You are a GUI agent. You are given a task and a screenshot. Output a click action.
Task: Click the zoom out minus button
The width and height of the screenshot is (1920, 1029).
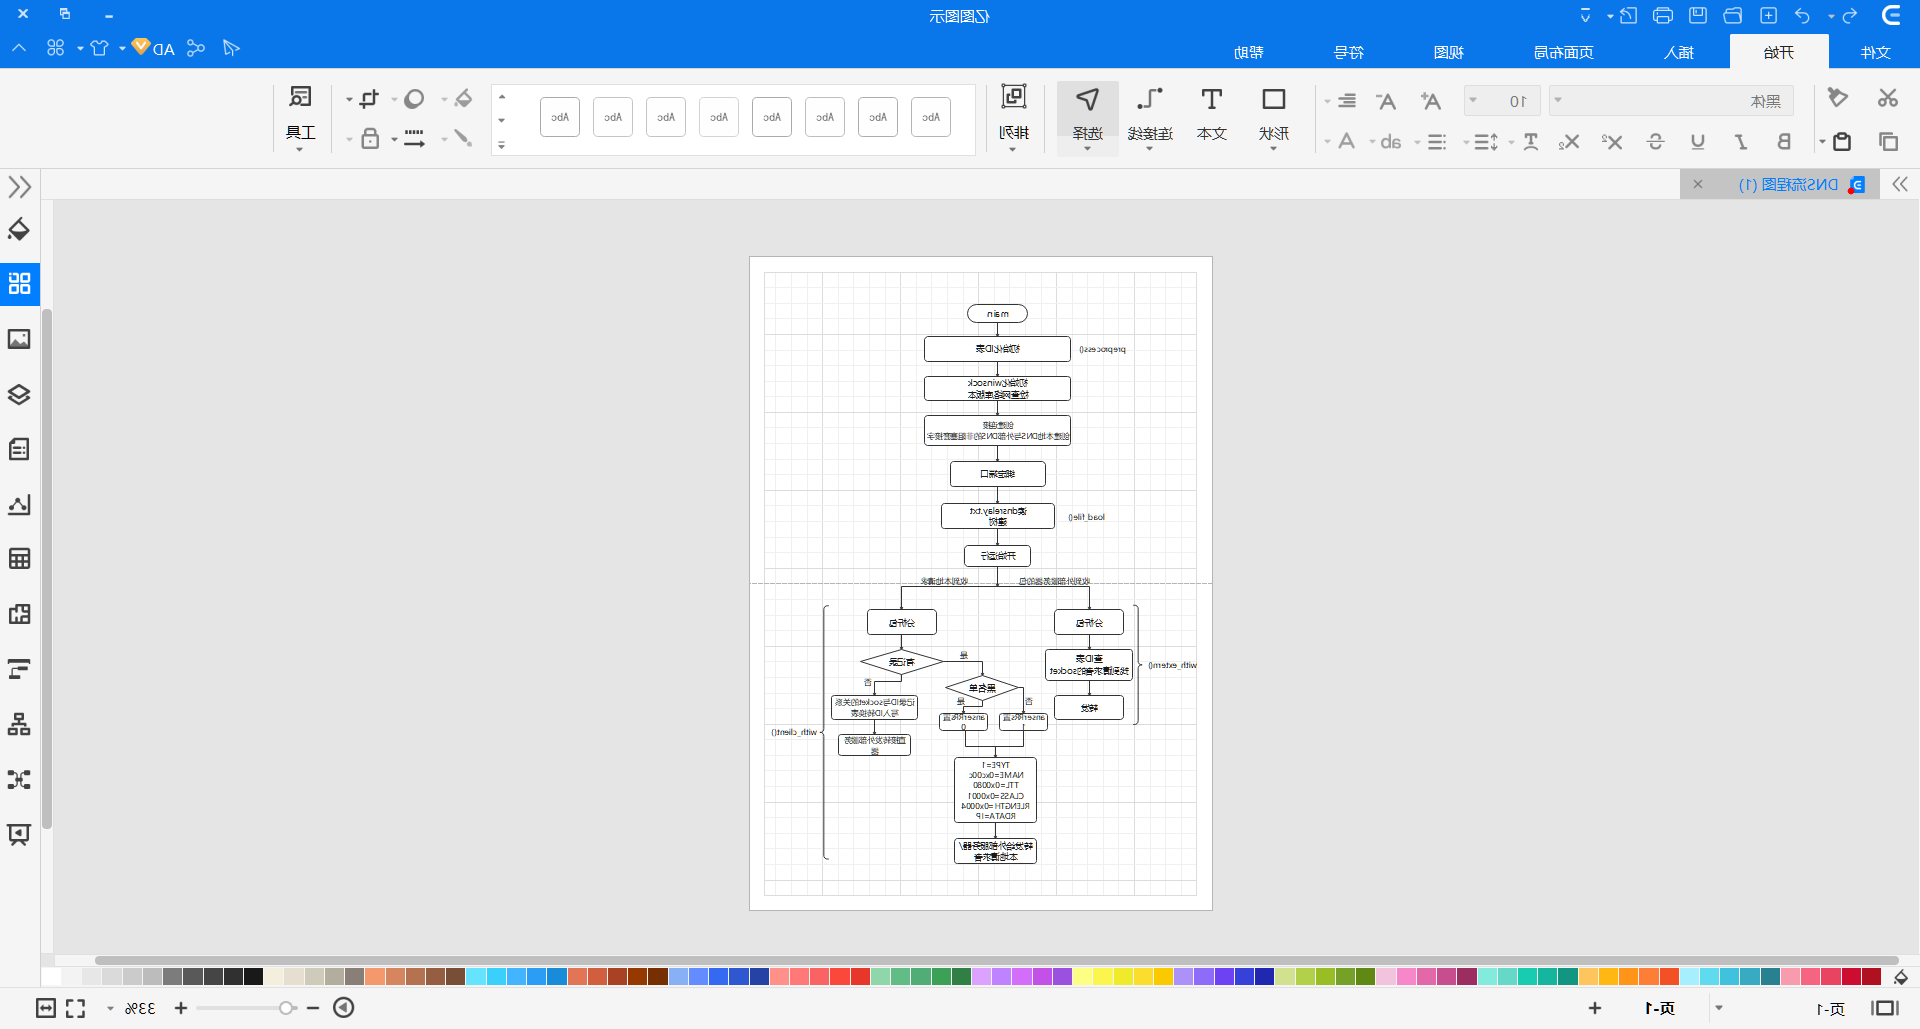pos(313,1008)
